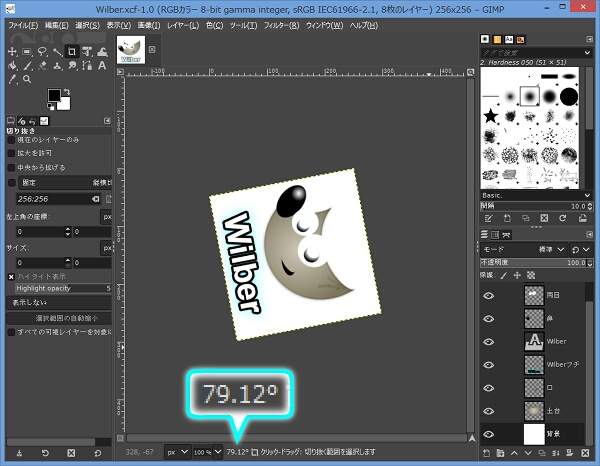Open the フィルター menu
The height and width of the screenshot is (466, 600).
point(279,24)
